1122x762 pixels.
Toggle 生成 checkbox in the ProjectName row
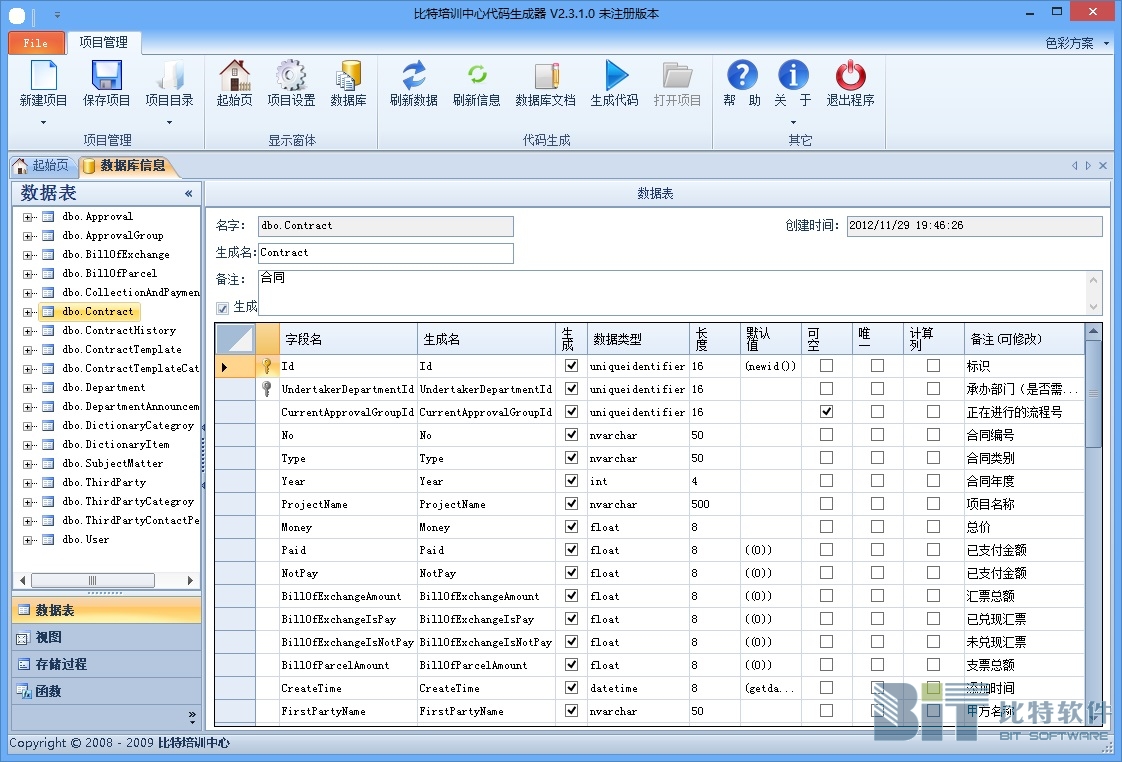tap(571, 504)
